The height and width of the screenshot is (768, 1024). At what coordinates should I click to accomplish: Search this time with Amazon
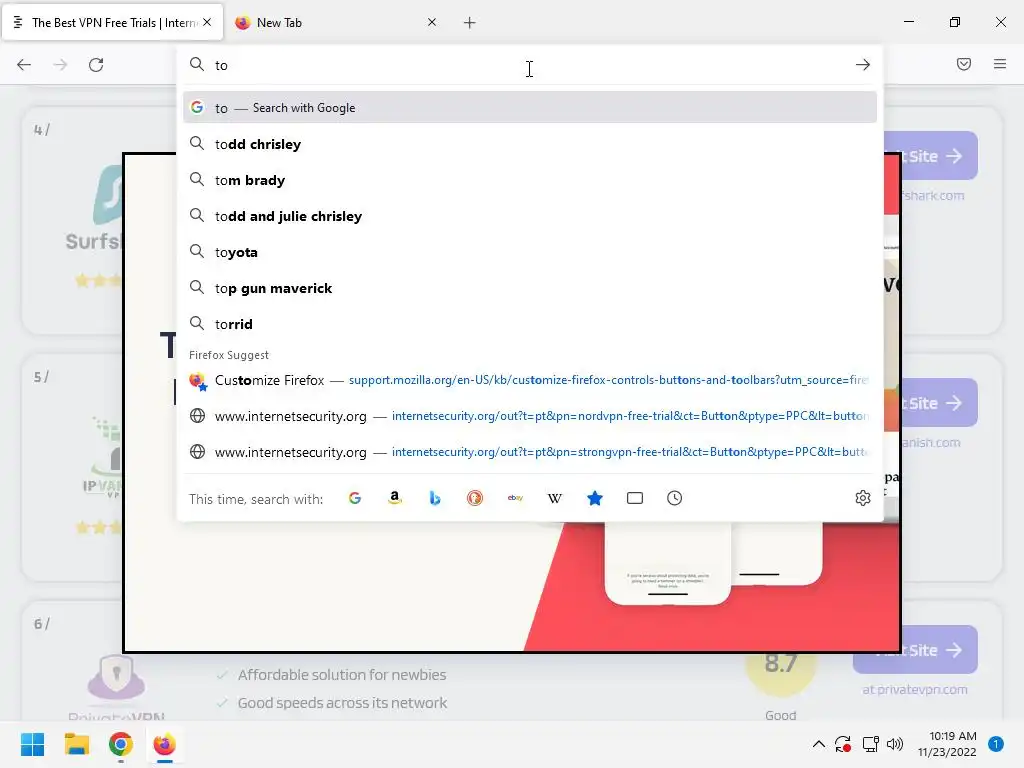[x=394, y=498]
